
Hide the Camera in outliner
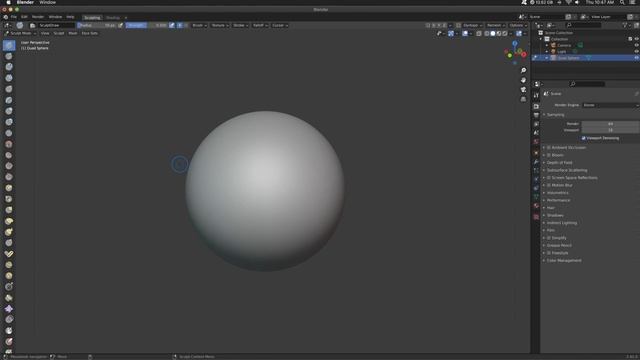636,45
